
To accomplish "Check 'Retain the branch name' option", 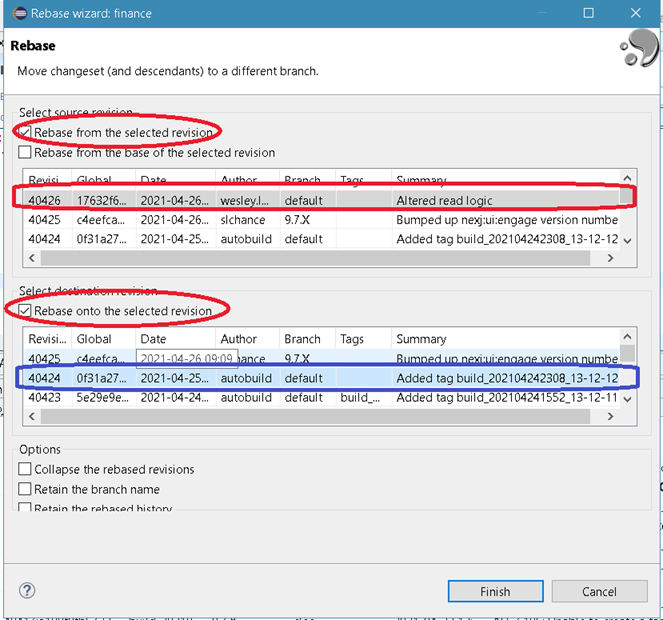I will click(x=25, y=489).
